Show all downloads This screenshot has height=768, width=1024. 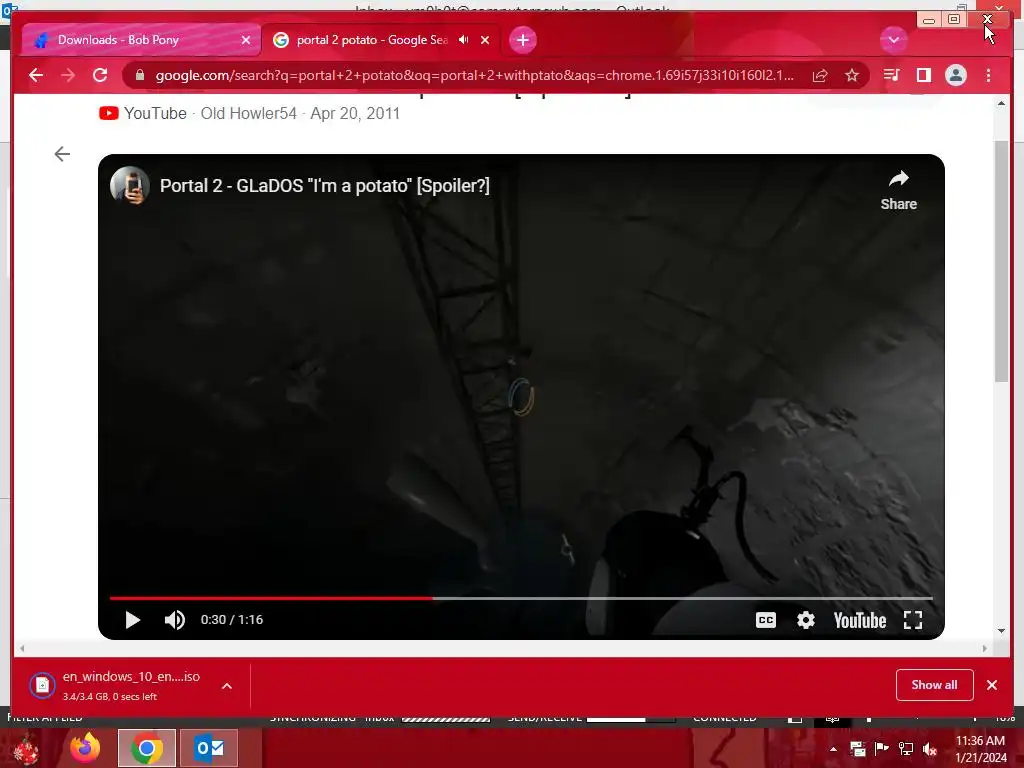935,684
